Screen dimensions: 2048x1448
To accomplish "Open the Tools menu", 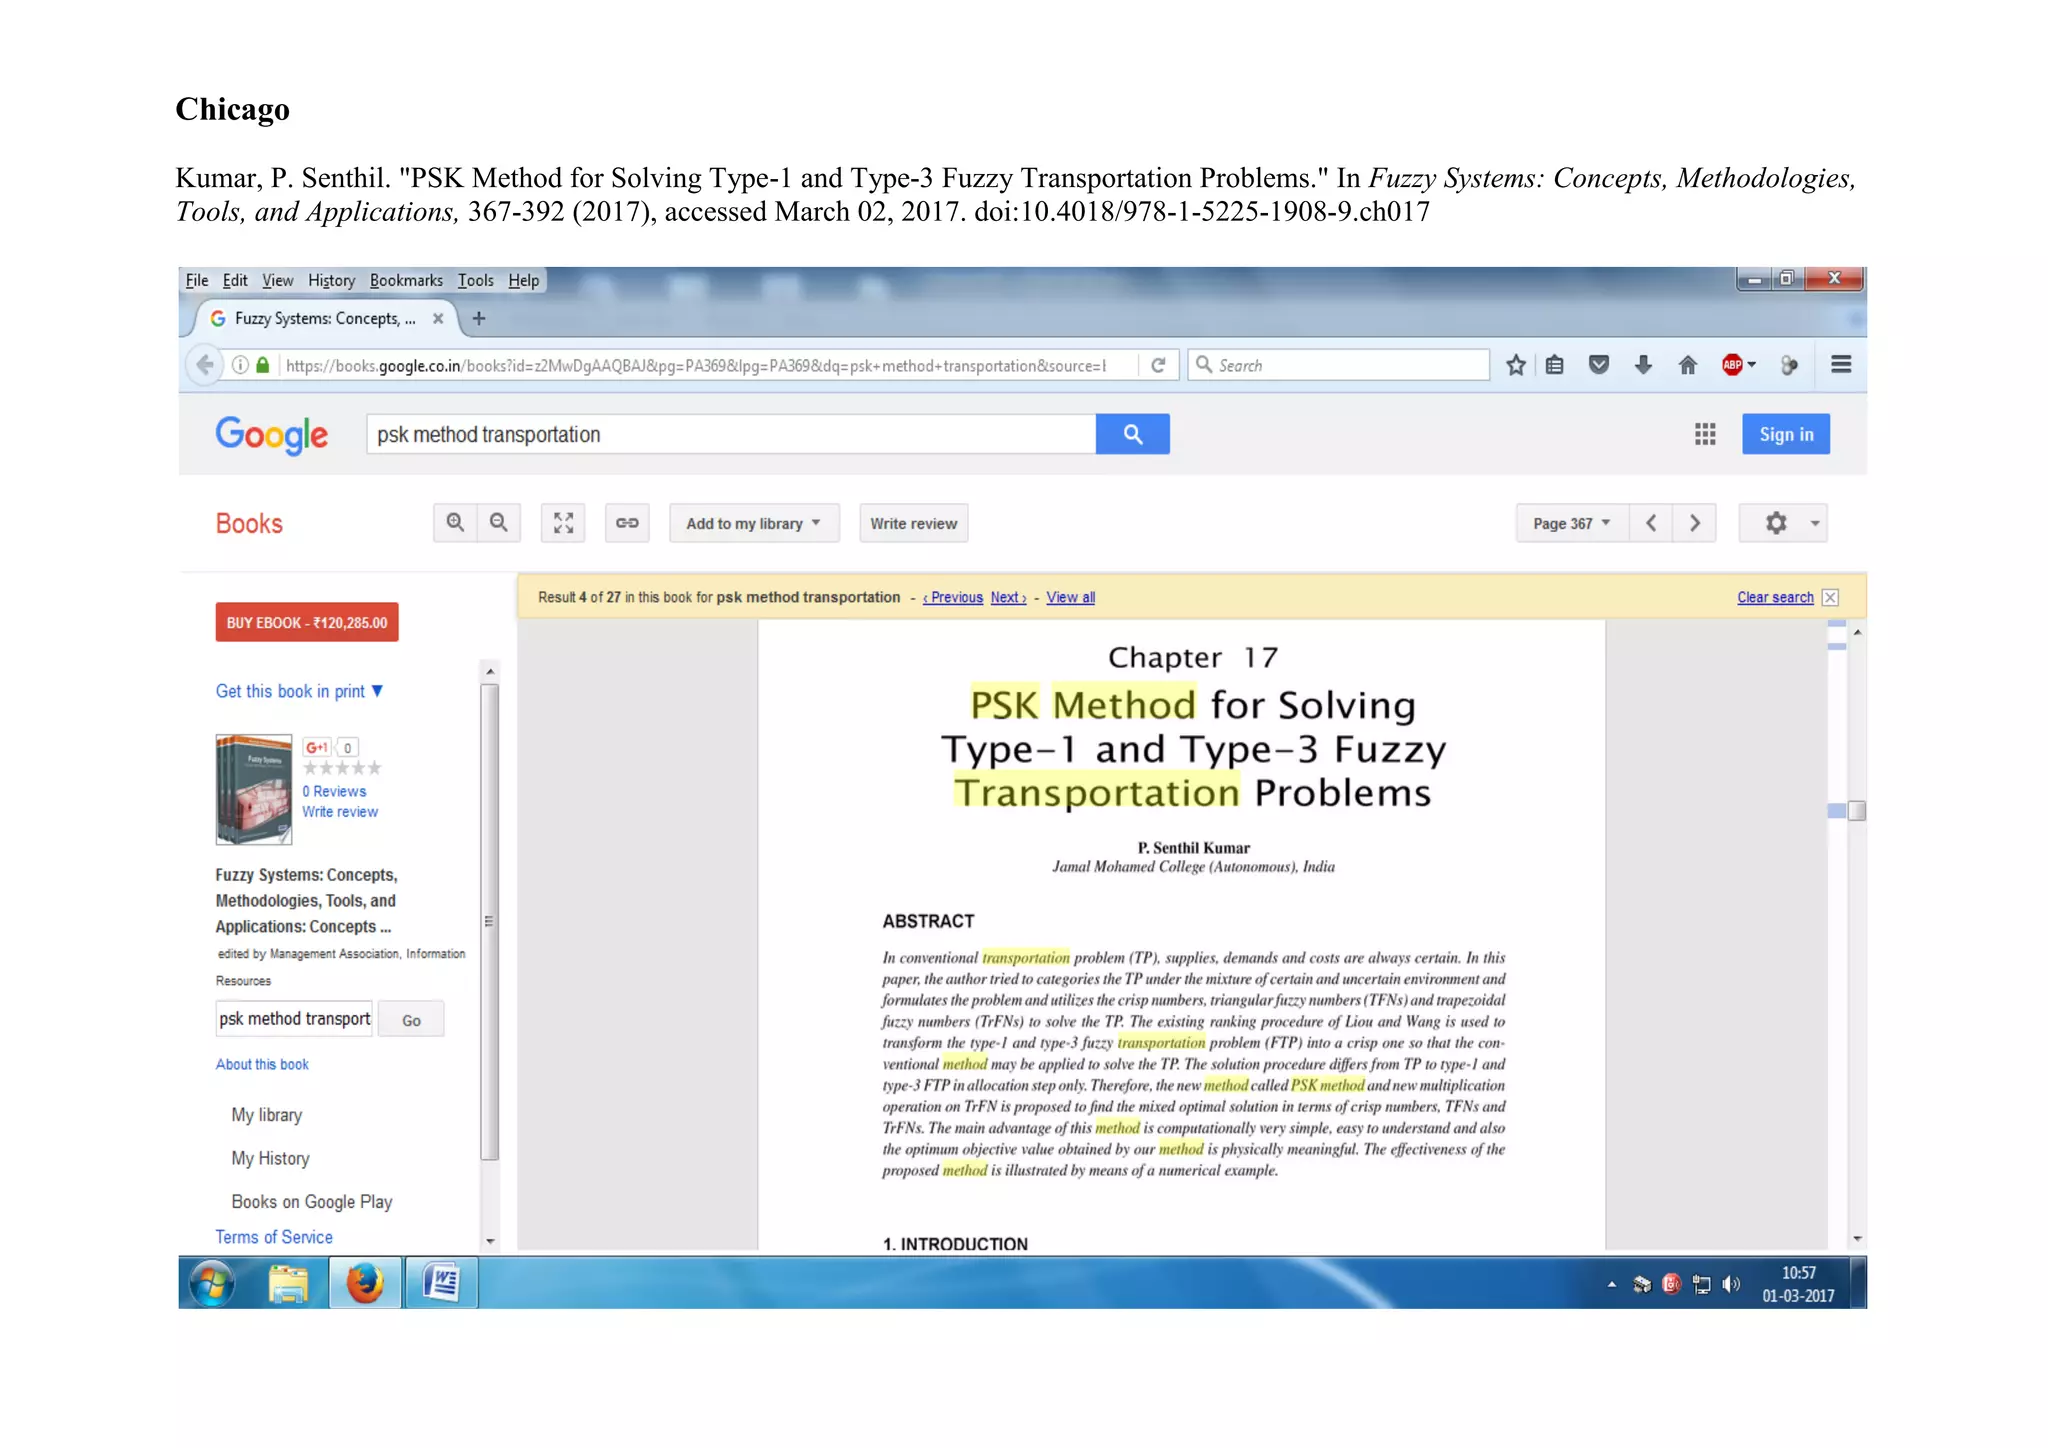I will [476, 280].
